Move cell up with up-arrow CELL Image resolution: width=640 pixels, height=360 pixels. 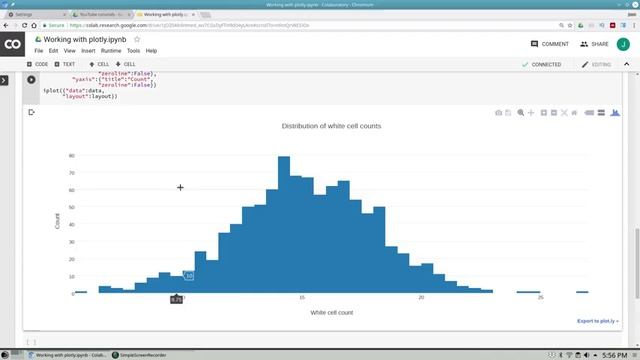(x=99, y=64)
